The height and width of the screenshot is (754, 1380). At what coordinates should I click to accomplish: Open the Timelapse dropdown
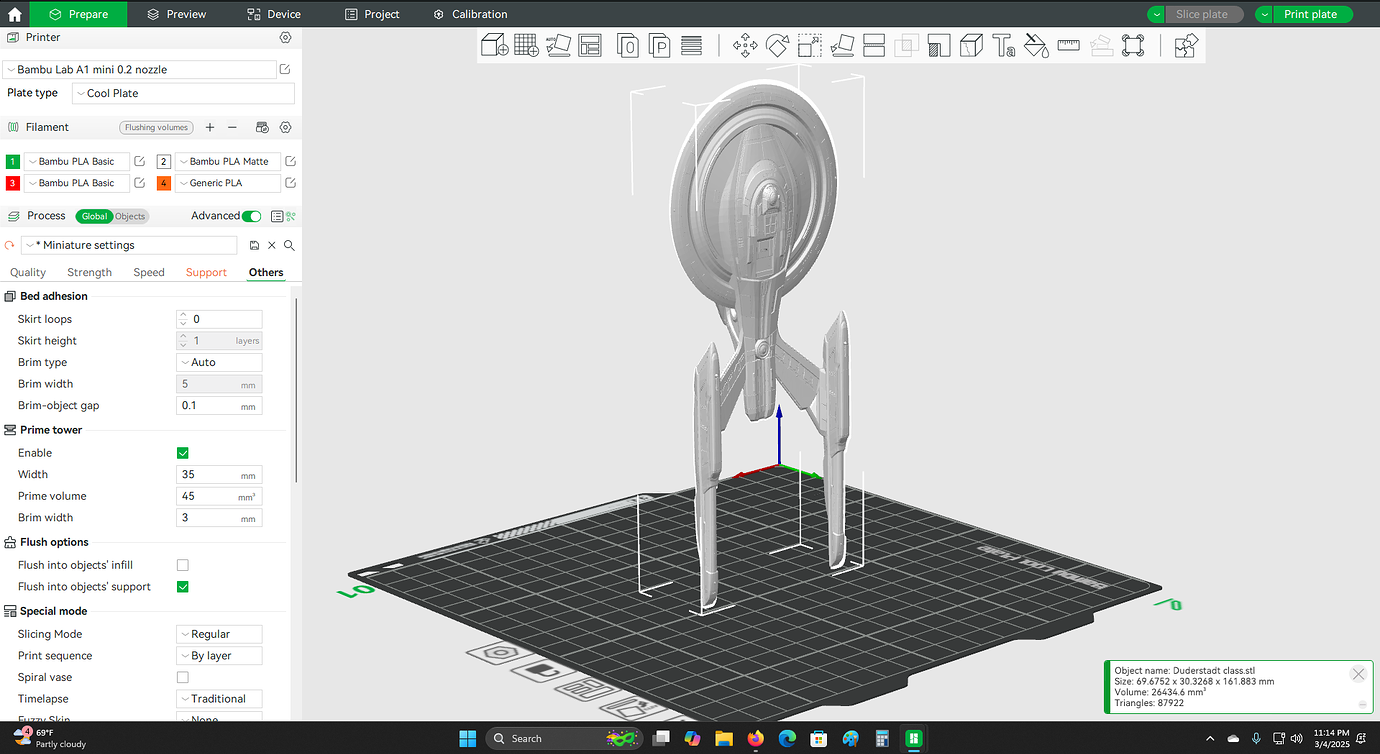tap(219, 699)
